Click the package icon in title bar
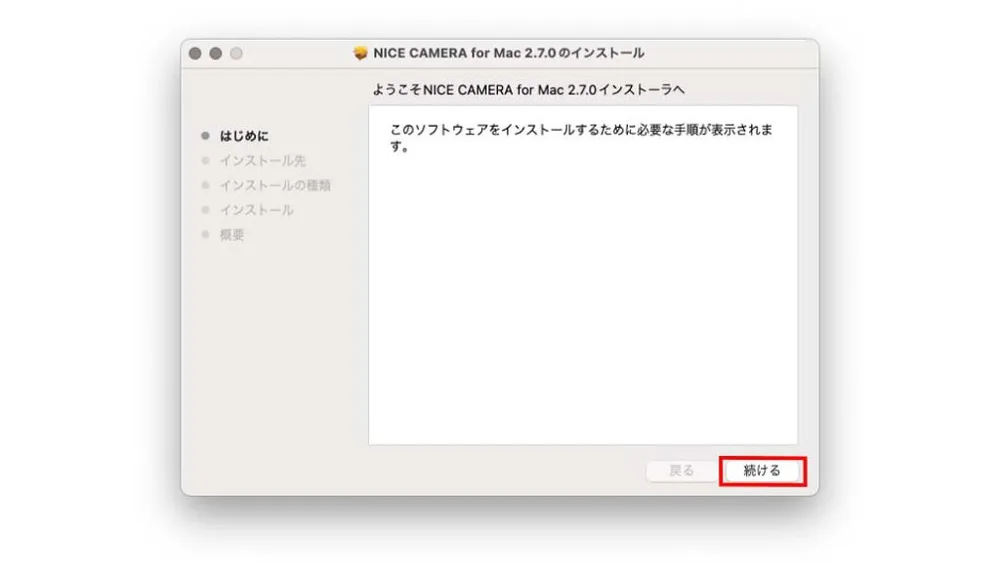This screenshot has height=572, width=1000. 360,53
